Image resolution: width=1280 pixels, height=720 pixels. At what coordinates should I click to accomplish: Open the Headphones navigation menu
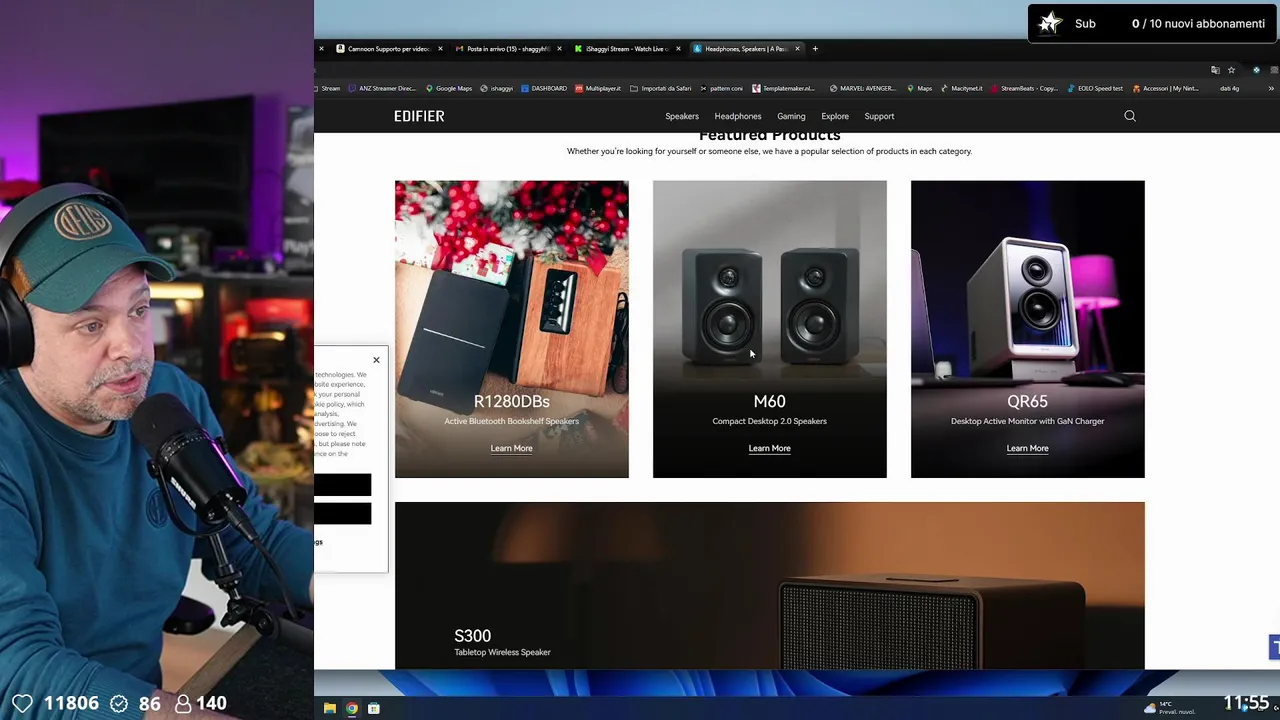tap(738, 116)
